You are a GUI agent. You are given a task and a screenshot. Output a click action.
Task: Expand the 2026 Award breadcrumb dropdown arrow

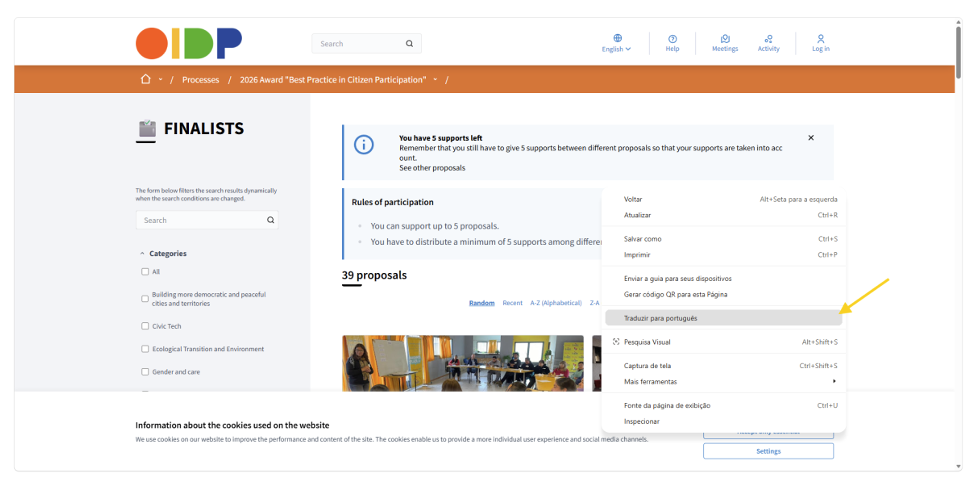tap(435, 80)
